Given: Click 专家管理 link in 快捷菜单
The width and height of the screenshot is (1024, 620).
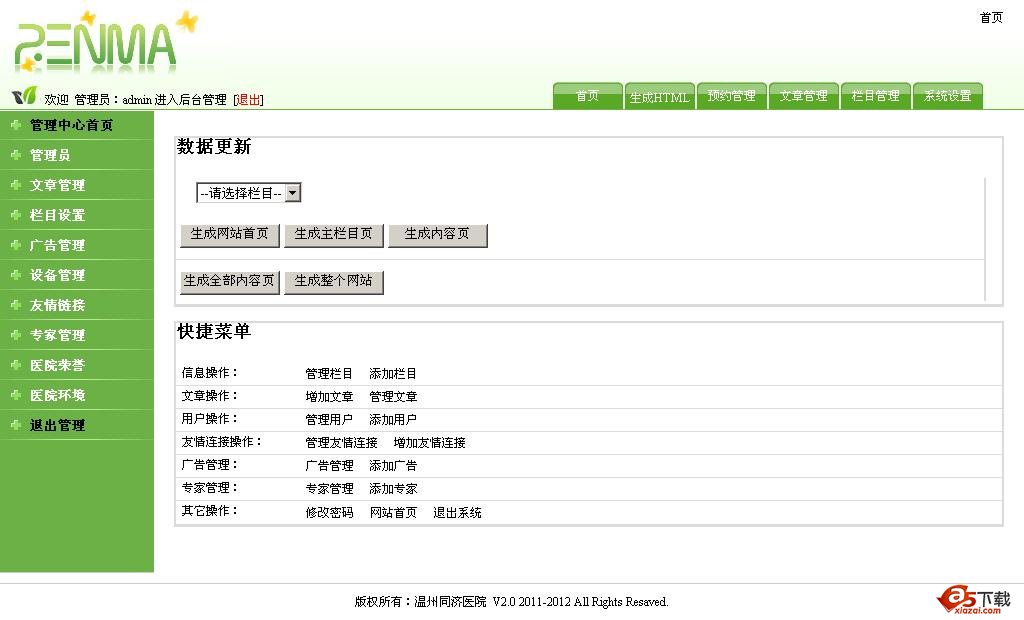Looking at the screenshot, I should pos(329,489).
